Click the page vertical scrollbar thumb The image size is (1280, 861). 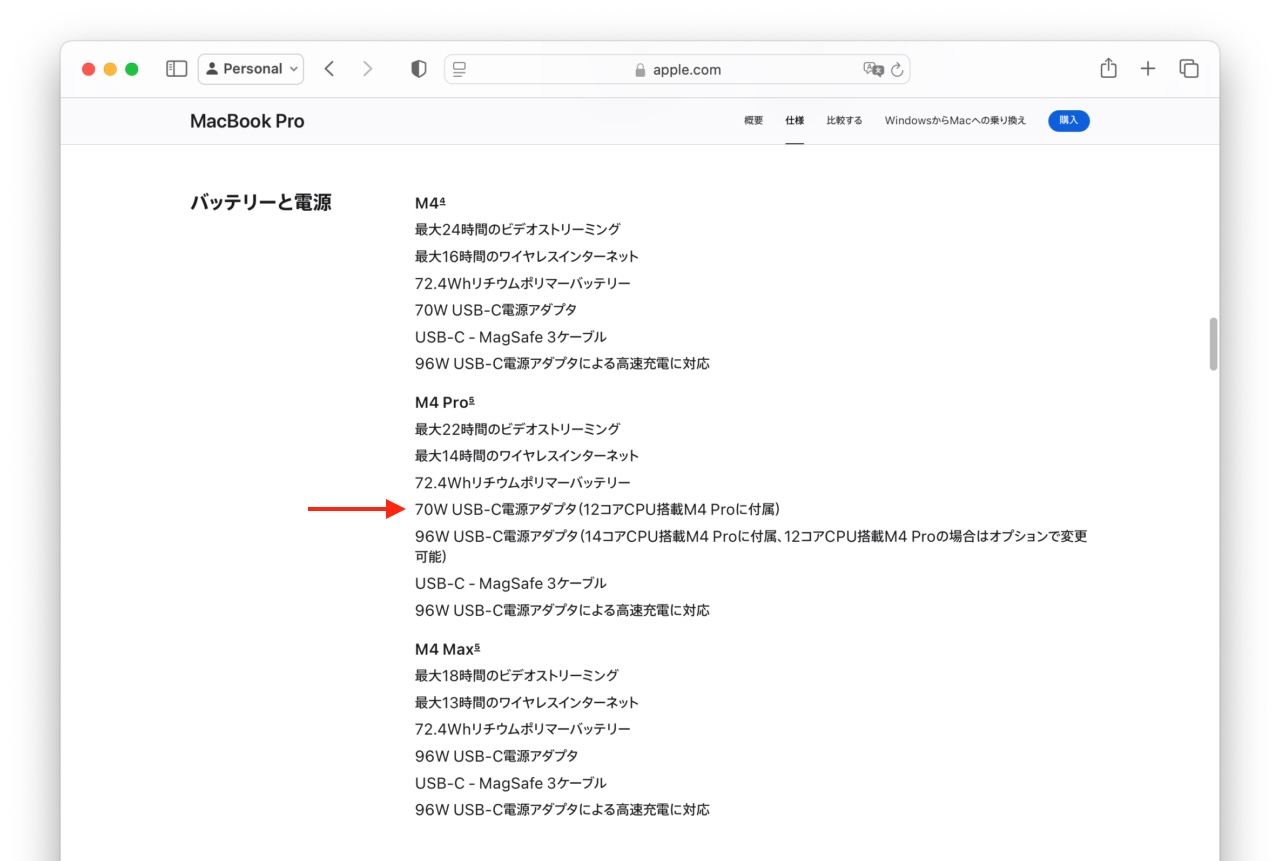click(x=1213, y=344)
